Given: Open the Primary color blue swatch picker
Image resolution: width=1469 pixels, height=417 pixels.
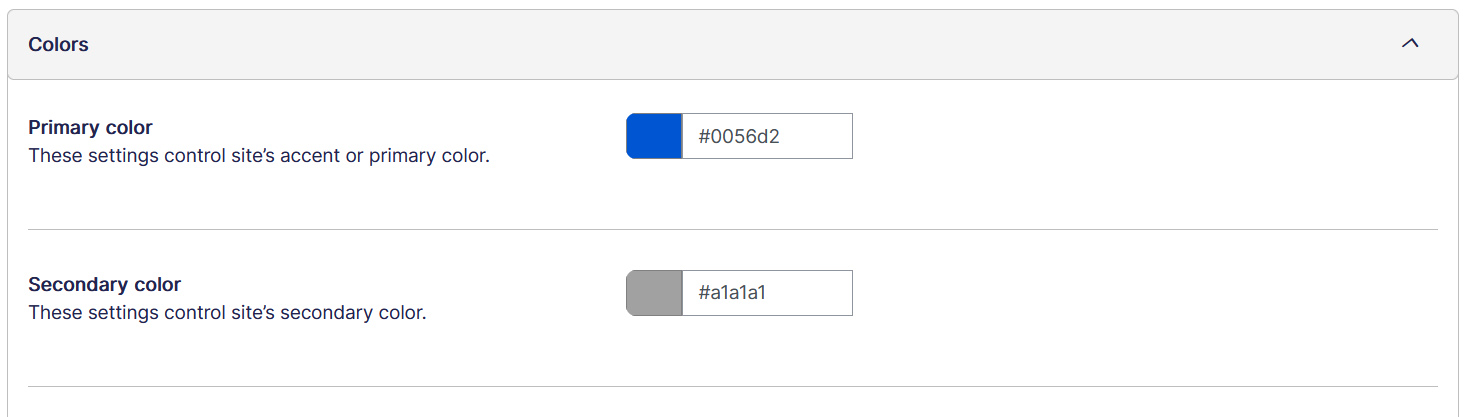Looking at the screenshot, I should coord(654,136).
